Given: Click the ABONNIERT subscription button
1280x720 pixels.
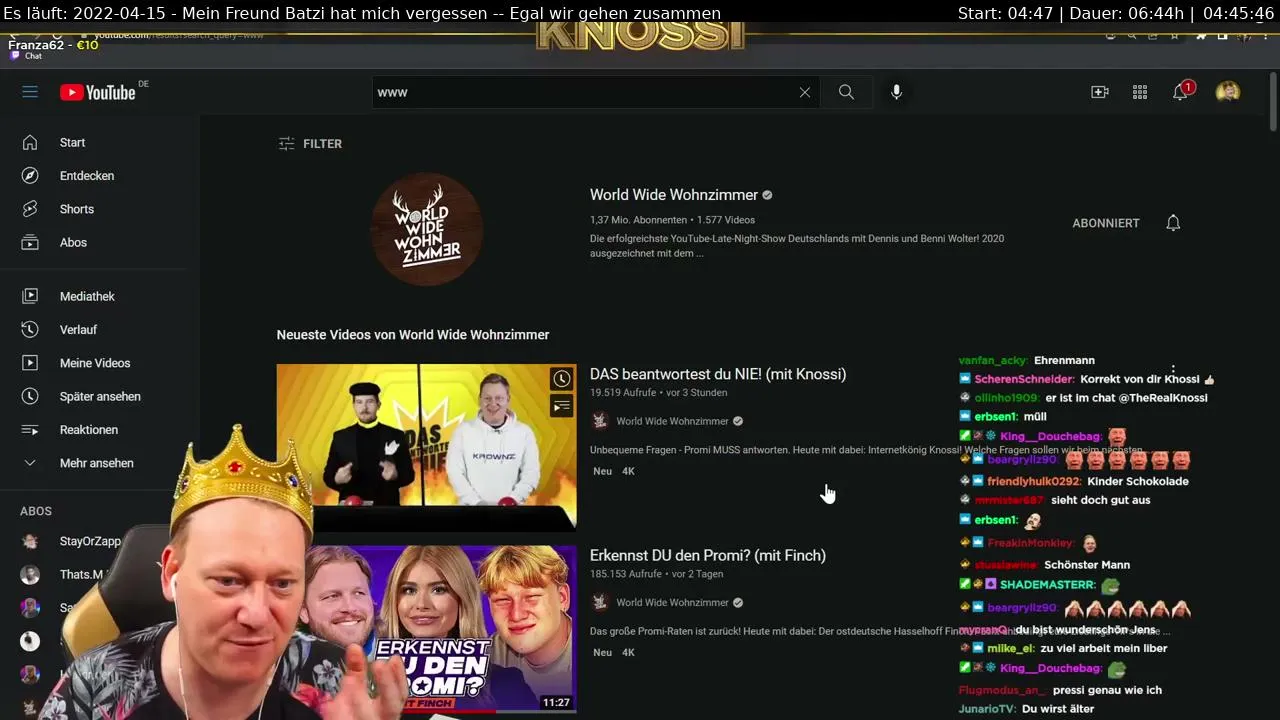Looking at the screenshot, I should tap(1106, 223).
